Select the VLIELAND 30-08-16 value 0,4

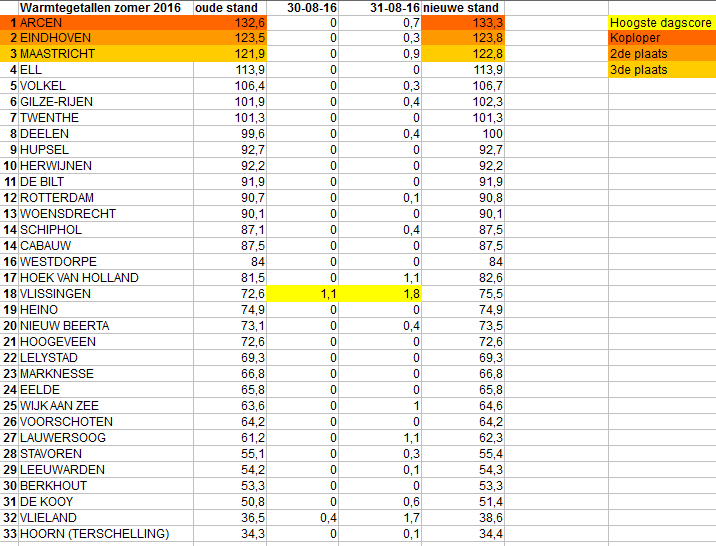pos(304,518)
